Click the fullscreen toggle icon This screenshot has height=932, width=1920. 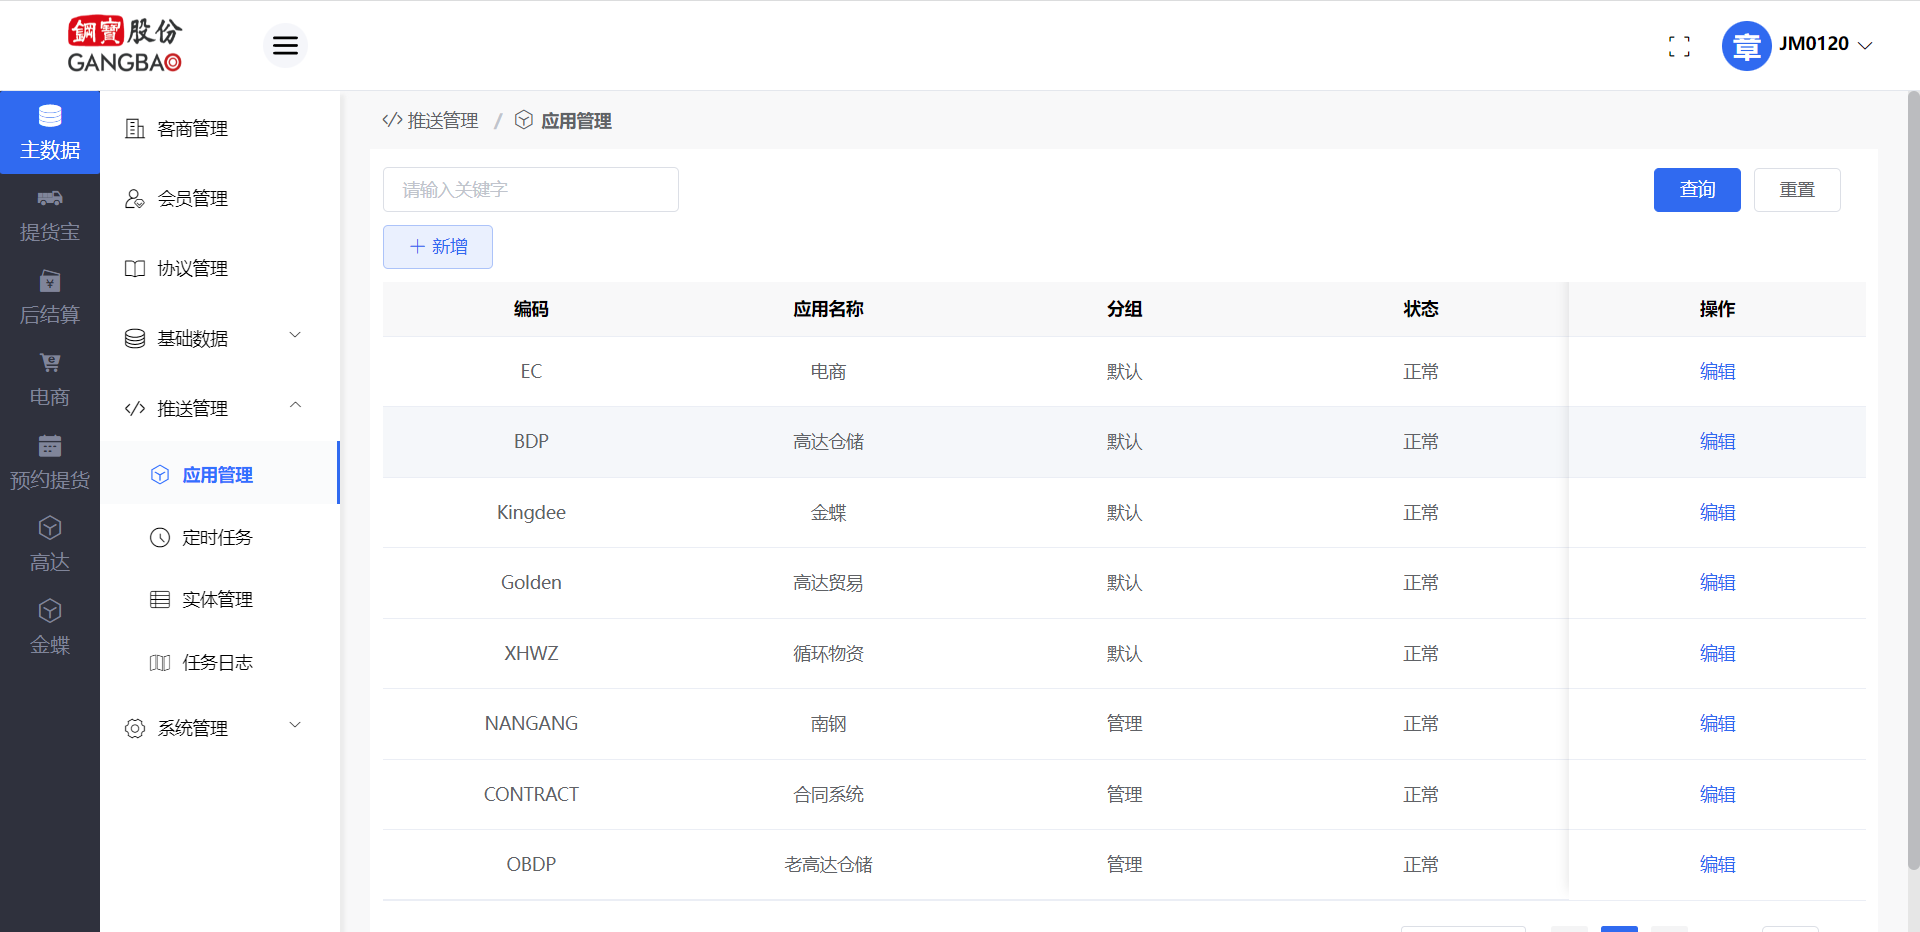tap(1679, 46)
